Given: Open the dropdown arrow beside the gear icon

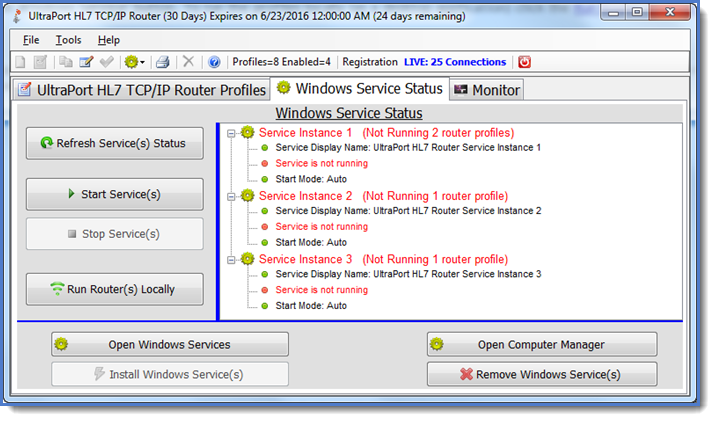Looking at the screenshot, I should pyautogui.click(x=142, y=62).
